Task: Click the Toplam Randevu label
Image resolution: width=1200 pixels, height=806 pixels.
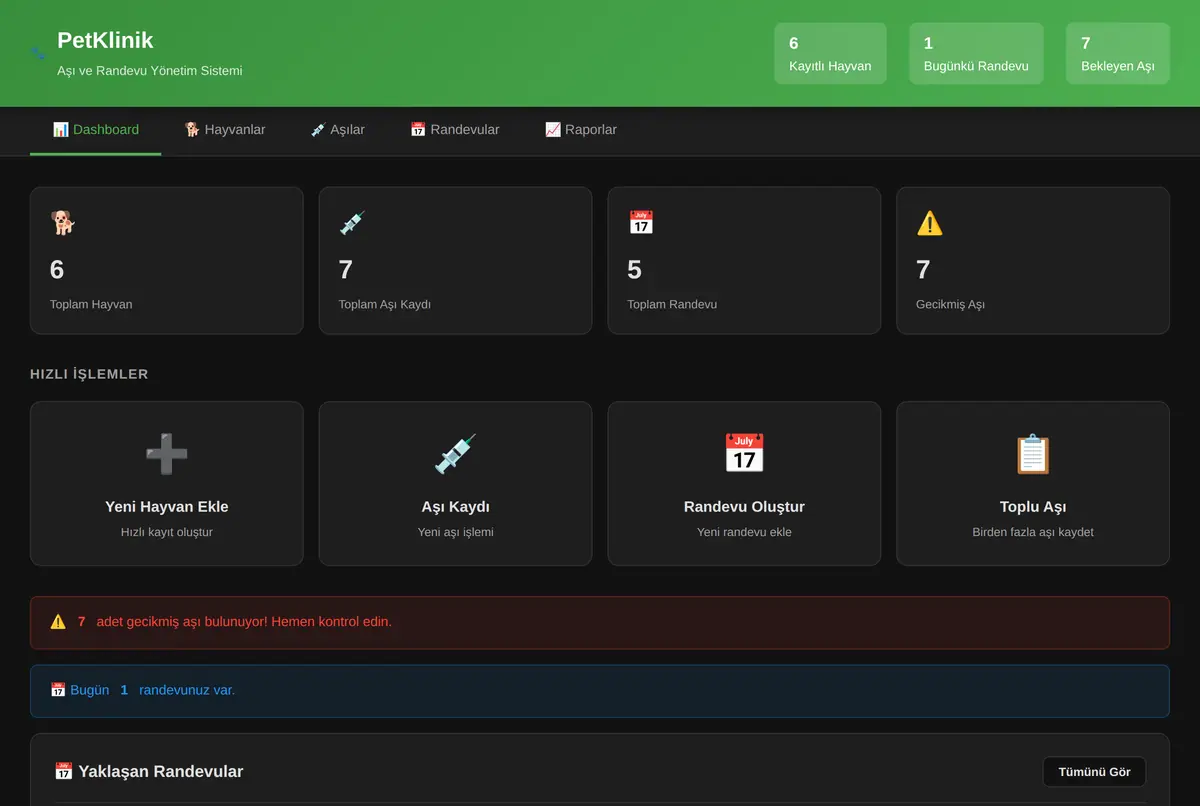Action: click(x=672, y=304)
